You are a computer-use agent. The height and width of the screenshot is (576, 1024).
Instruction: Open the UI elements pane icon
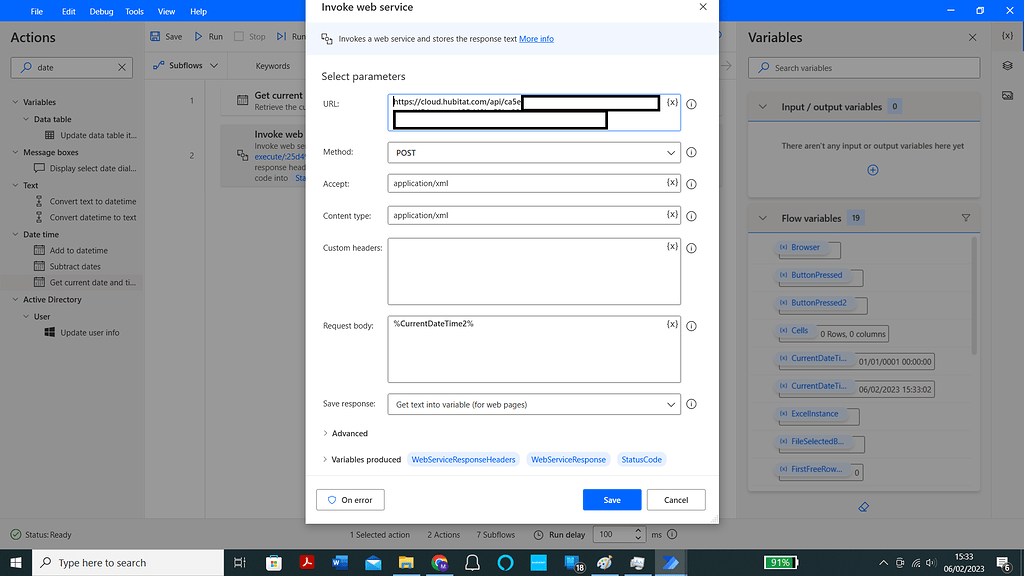[1007, 67]
